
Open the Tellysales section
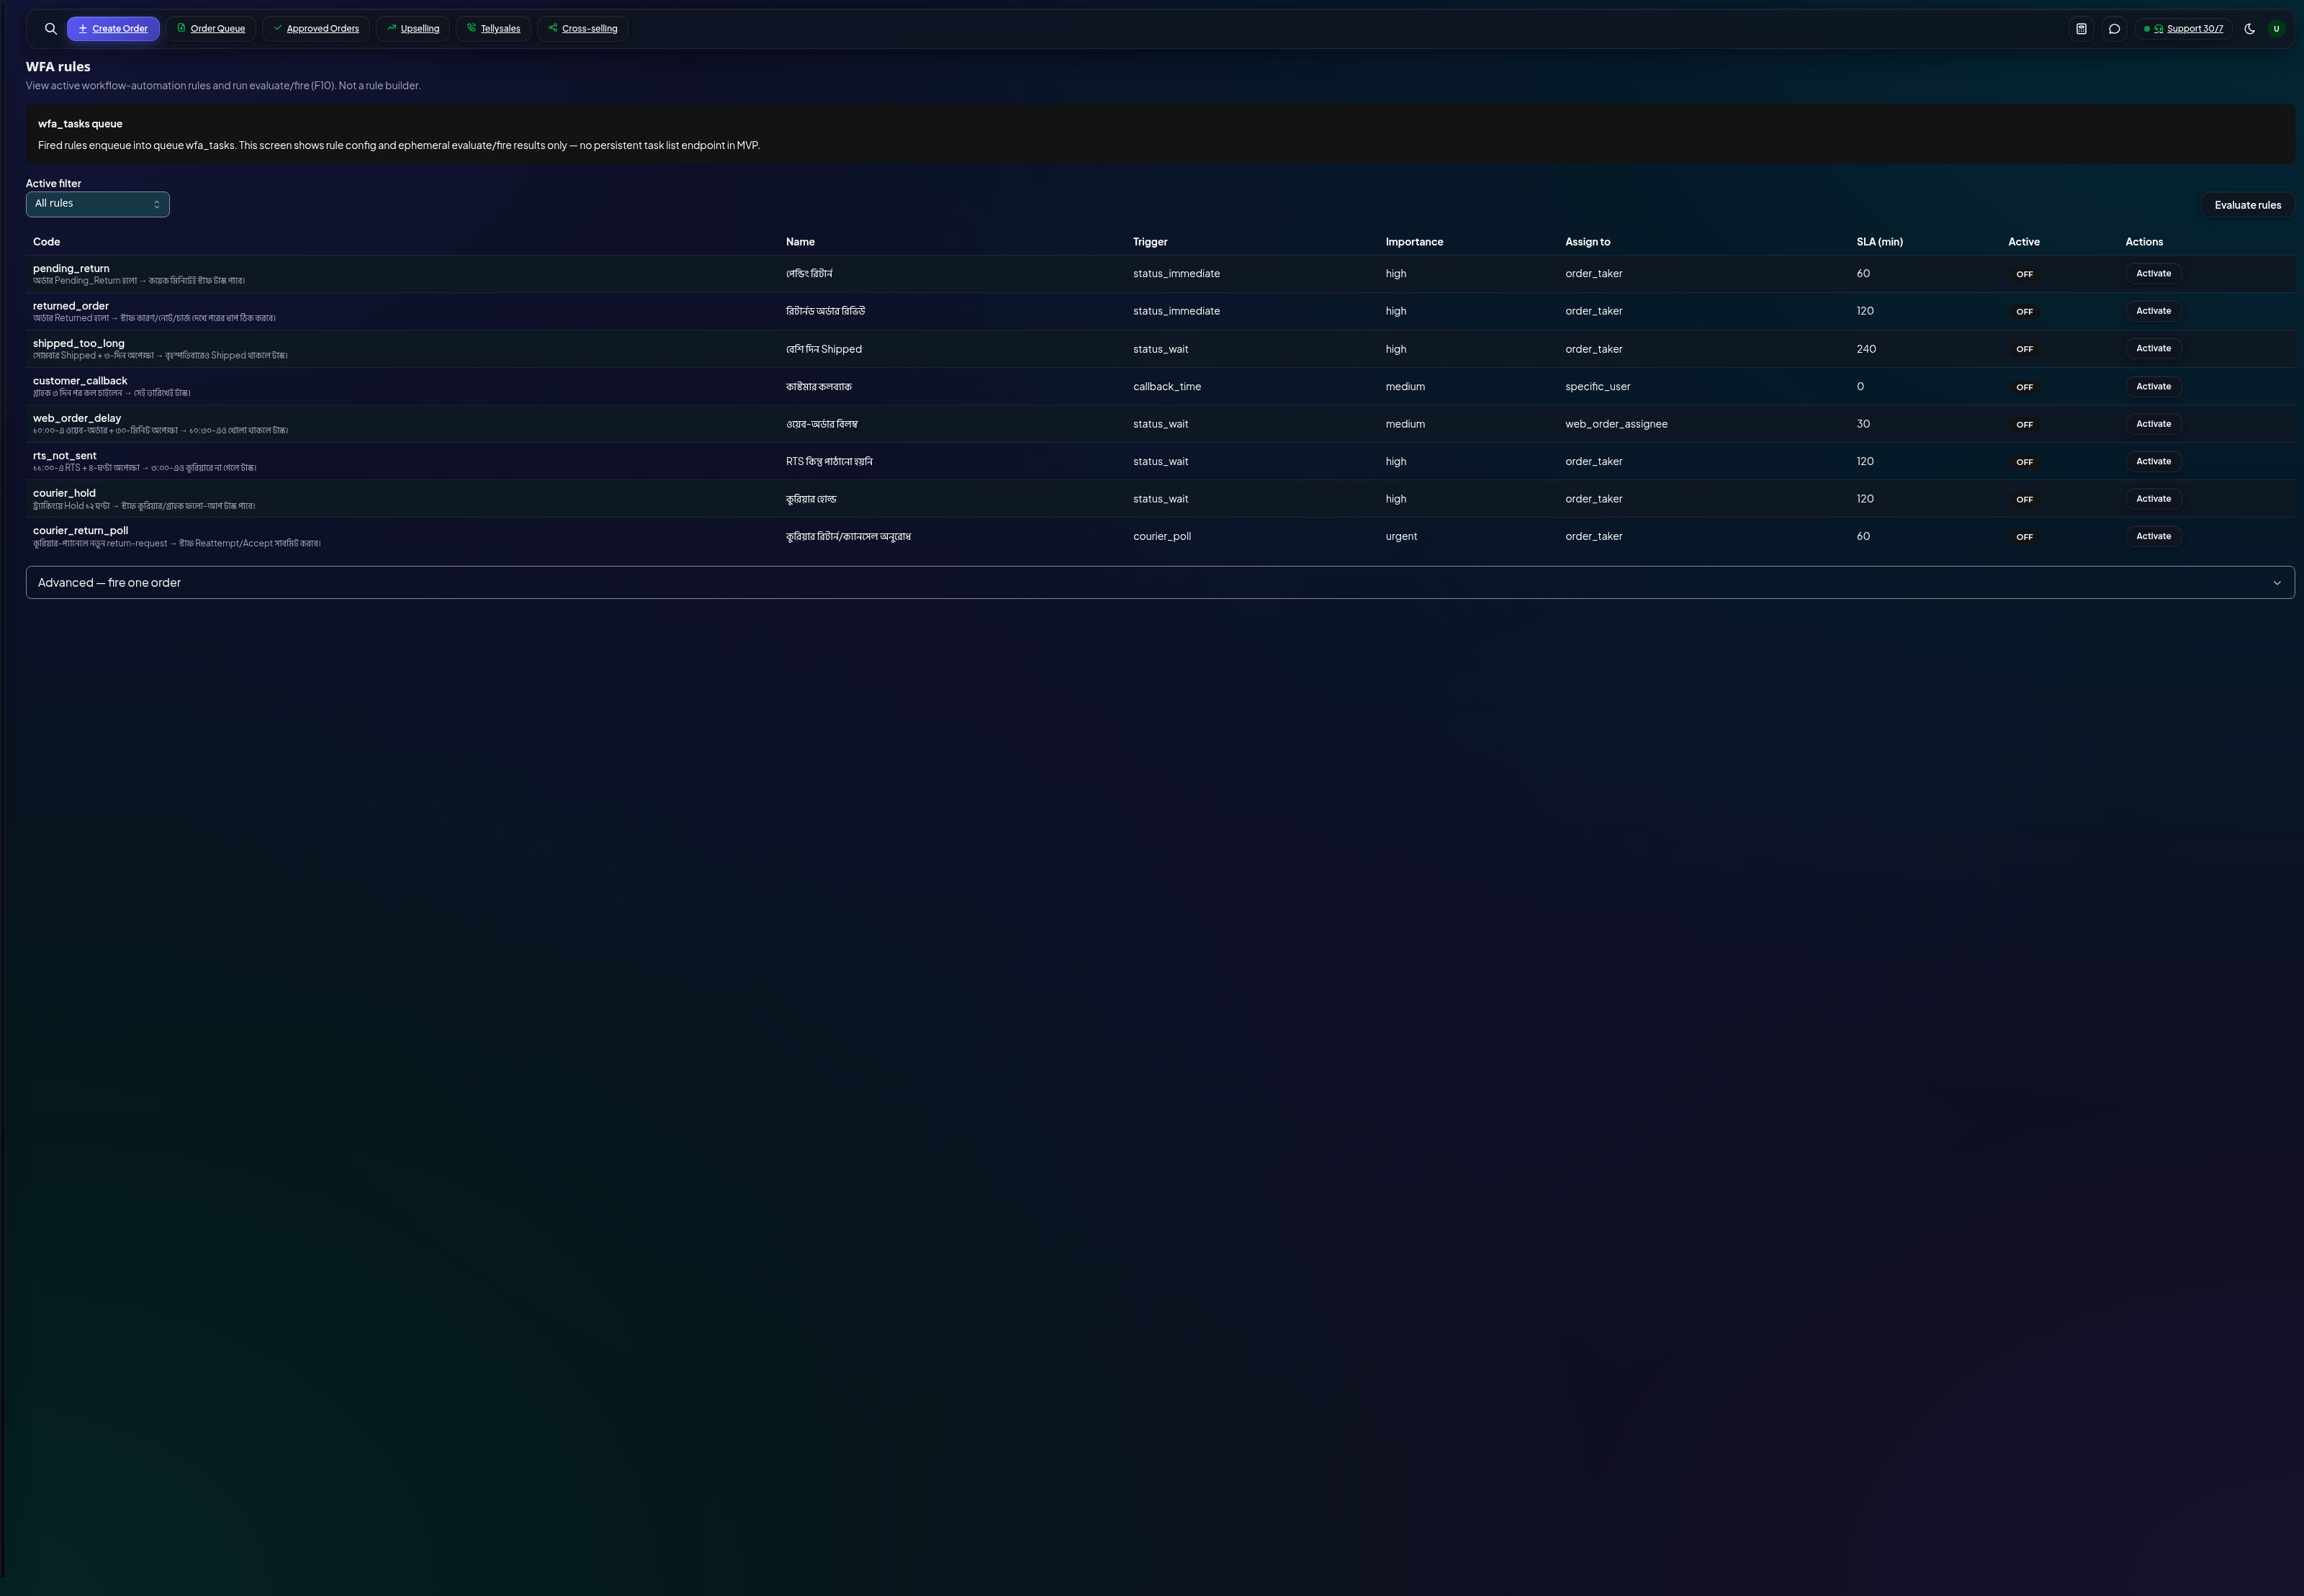493,29
